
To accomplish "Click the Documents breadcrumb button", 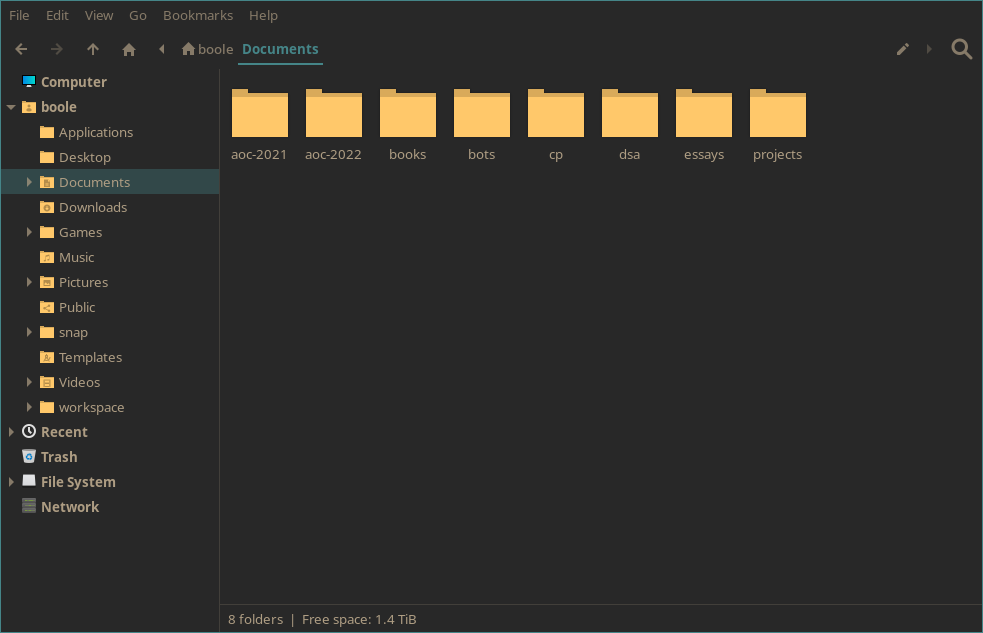I will tap(280, 48).
